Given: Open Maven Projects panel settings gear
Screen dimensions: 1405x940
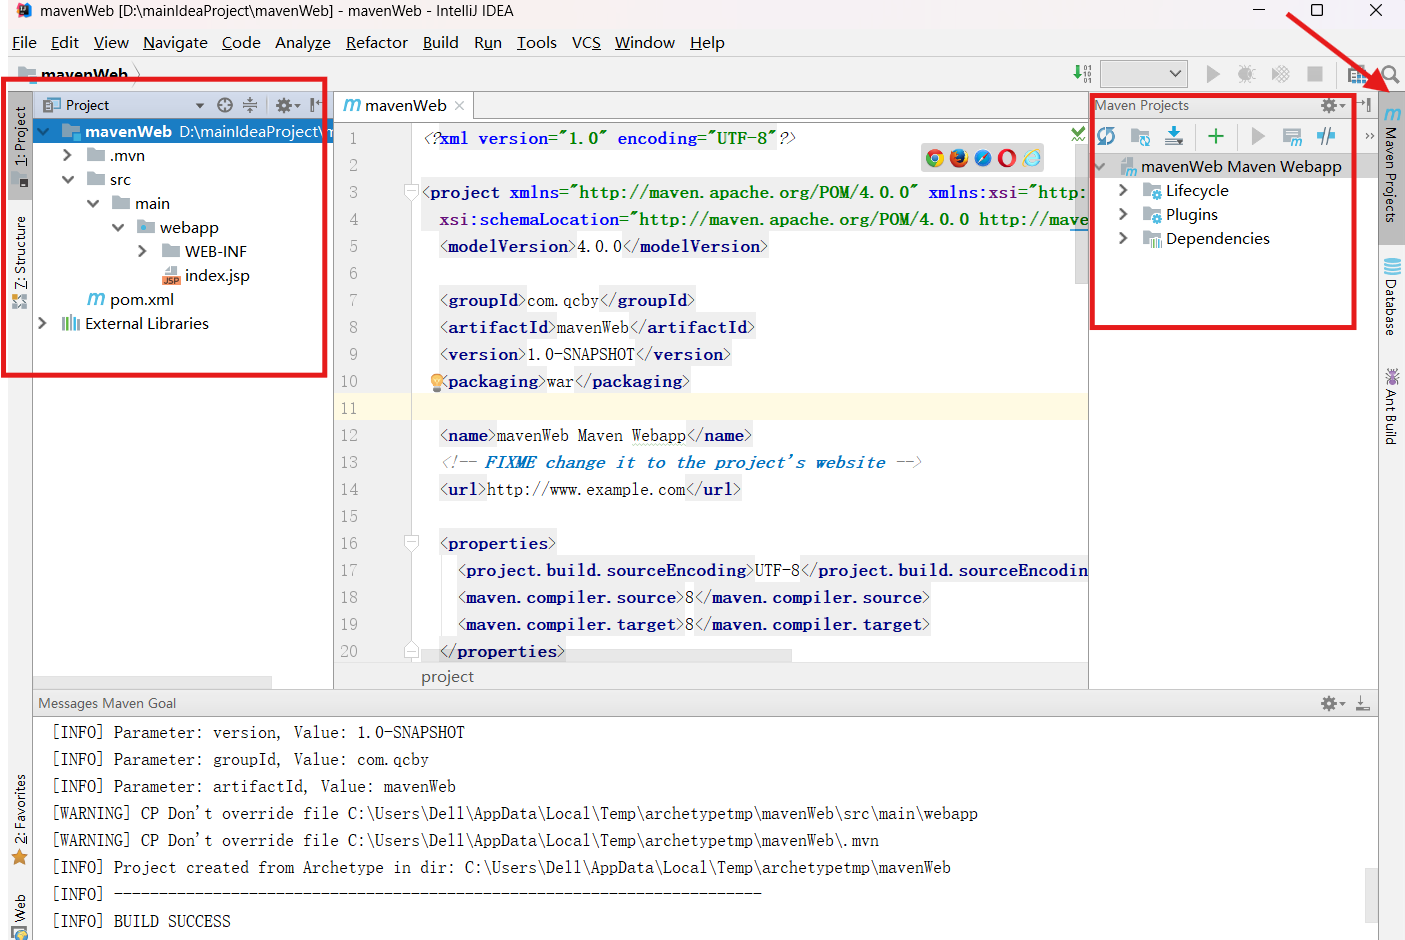Looking at the screenshot, I should pos(1332,105).
